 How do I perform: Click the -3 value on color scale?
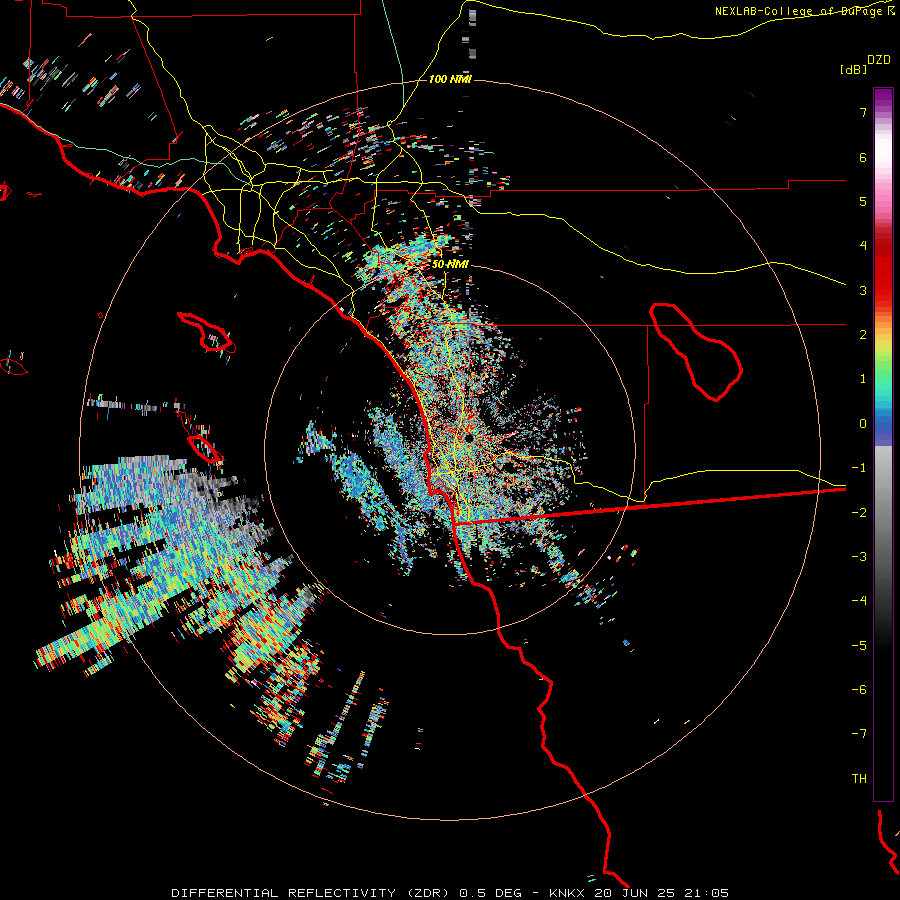(859, 556)
